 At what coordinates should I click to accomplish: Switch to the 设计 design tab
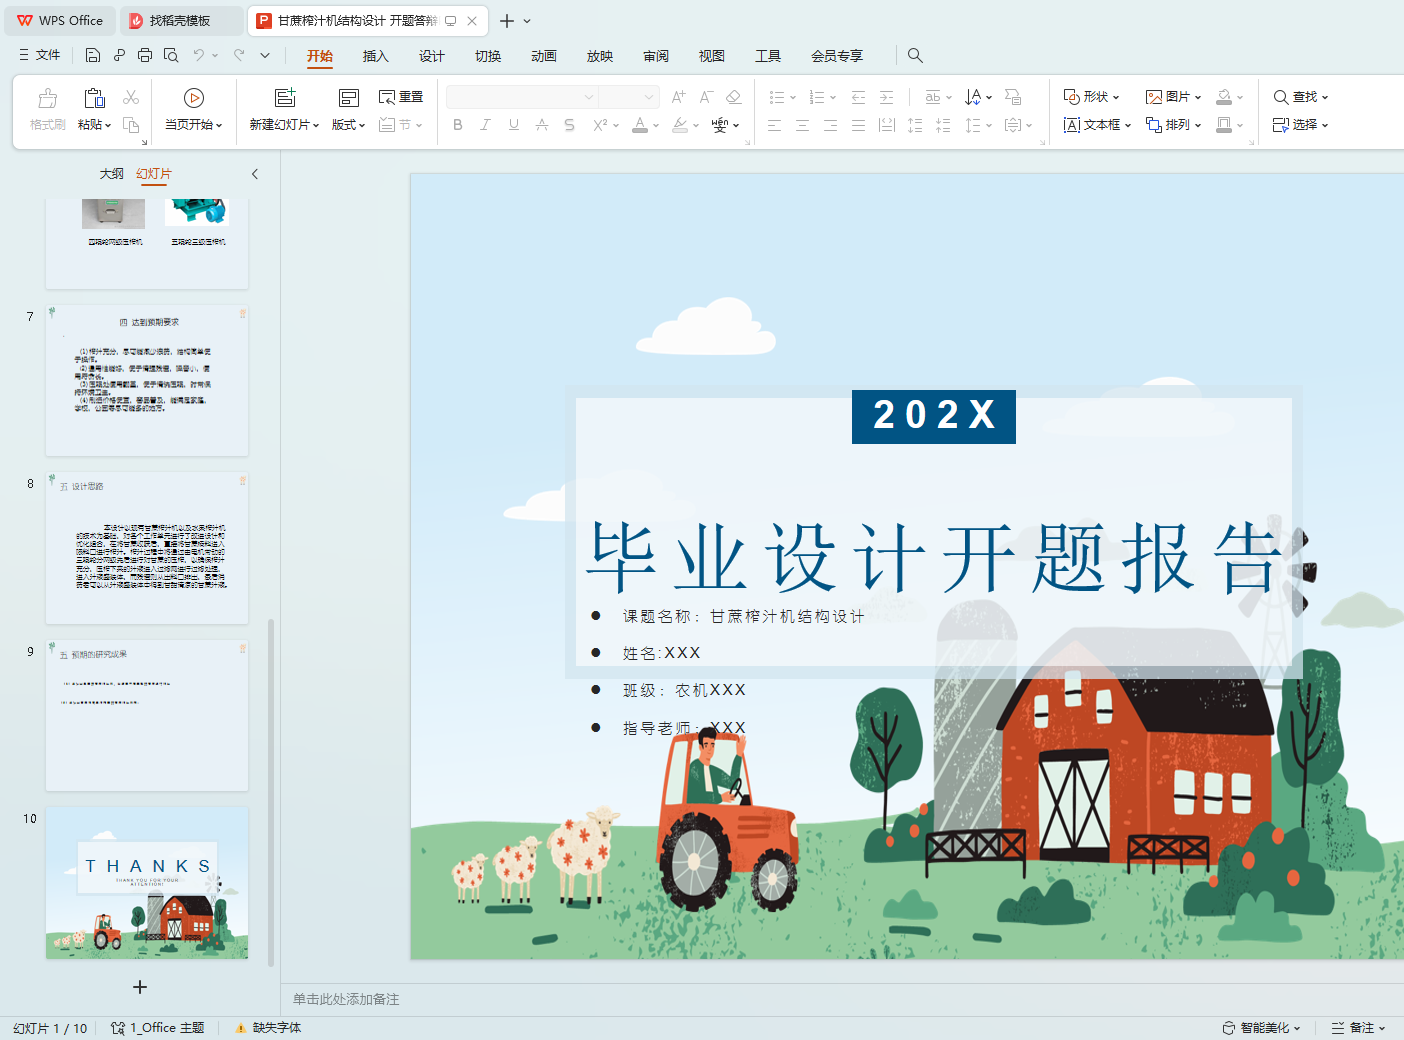431,56
